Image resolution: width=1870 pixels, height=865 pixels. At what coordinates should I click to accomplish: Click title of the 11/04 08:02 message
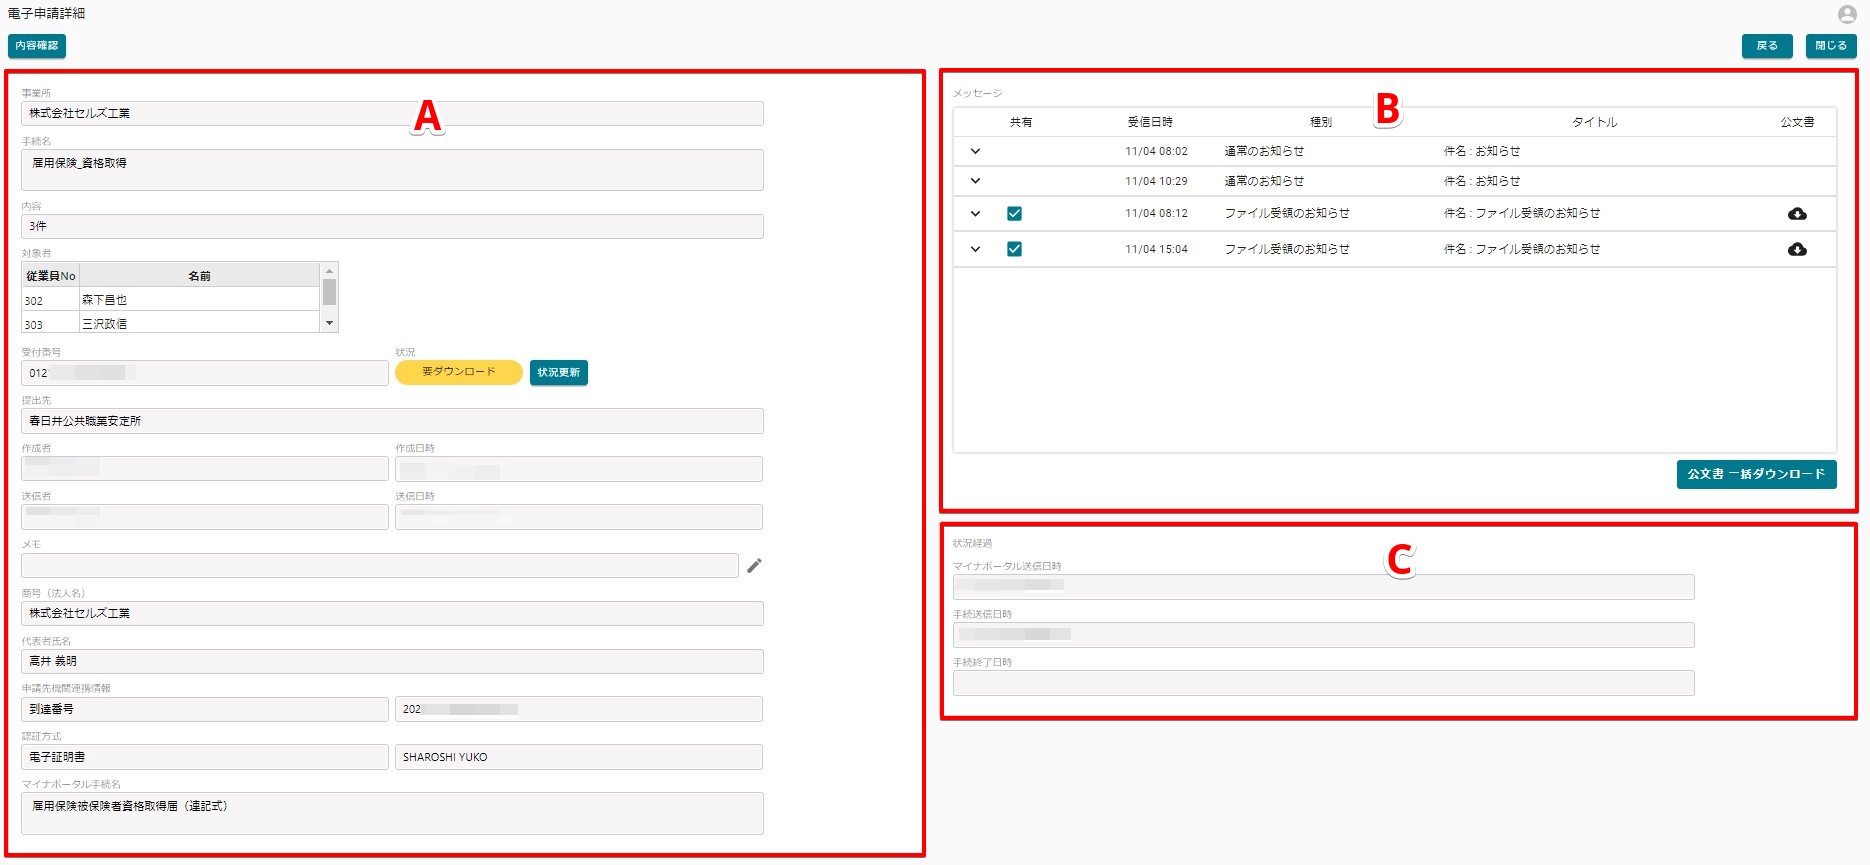pyautogui.click(x=1482, y=152)
